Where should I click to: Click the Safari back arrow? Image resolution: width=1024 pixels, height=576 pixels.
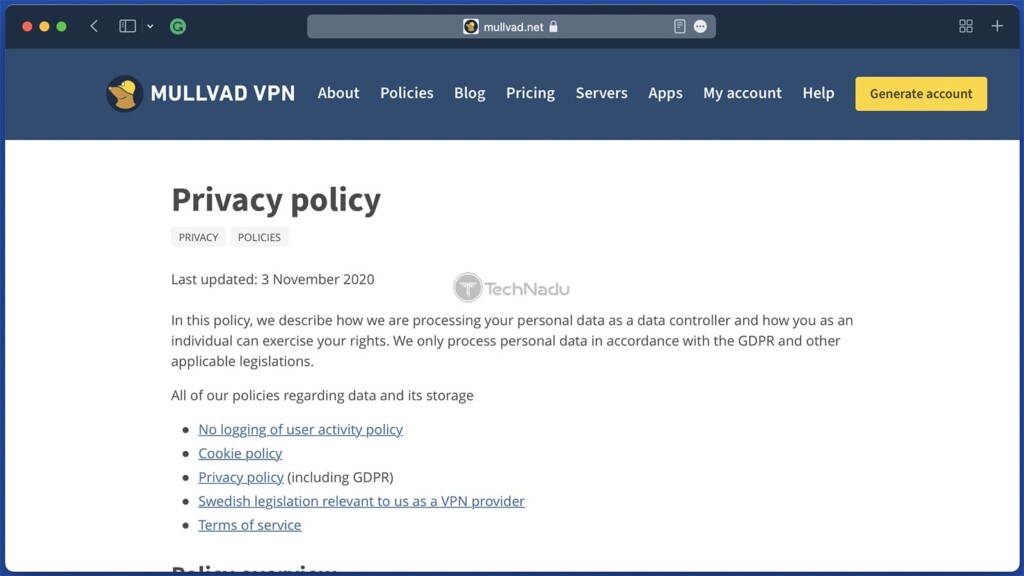[x=94, y=27]
